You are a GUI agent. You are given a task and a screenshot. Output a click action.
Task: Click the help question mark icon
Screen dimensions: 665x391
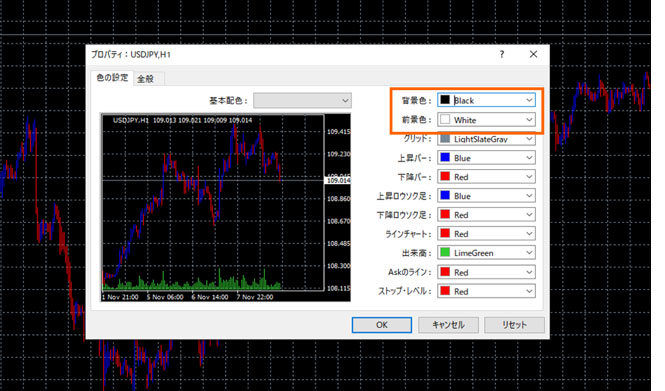pyautogui.click(x=502, y=54)
